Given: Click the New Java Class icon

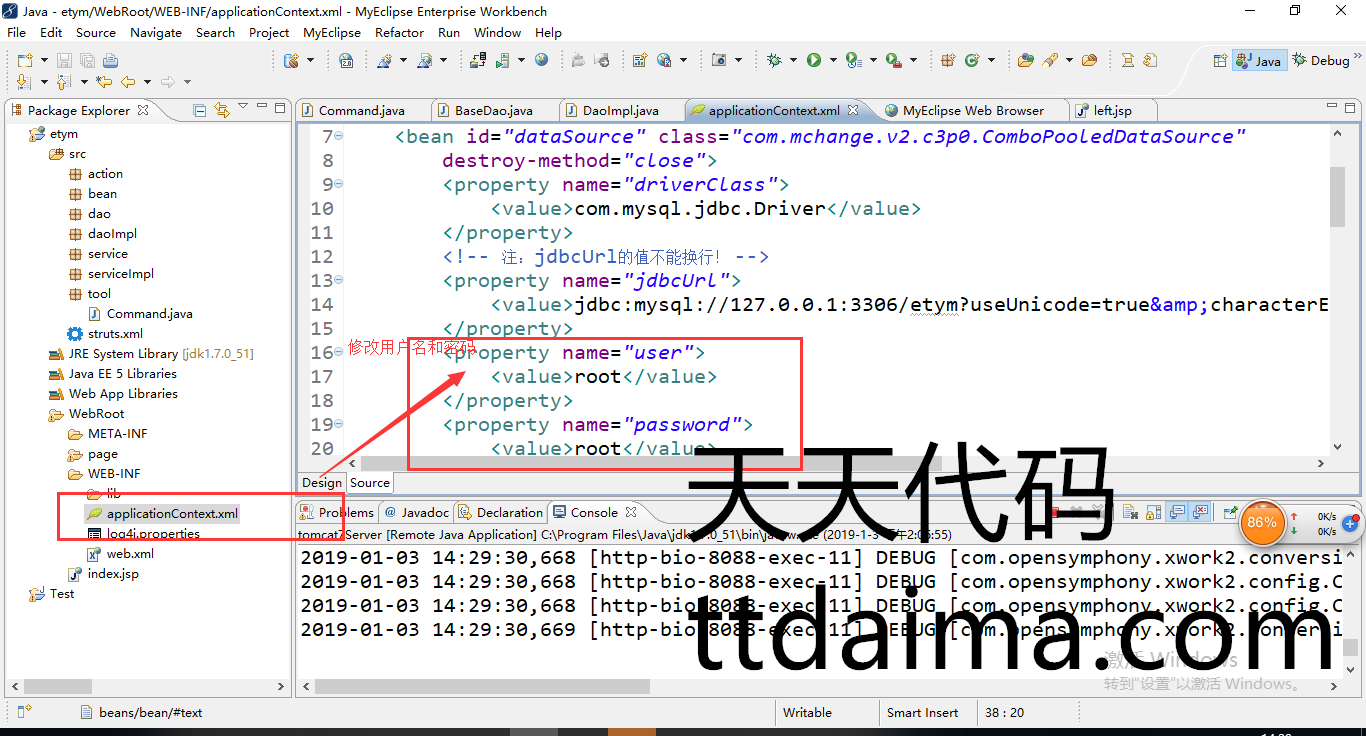Looking at the screenshot, I should pyautogui.click(x=972, y=61).
